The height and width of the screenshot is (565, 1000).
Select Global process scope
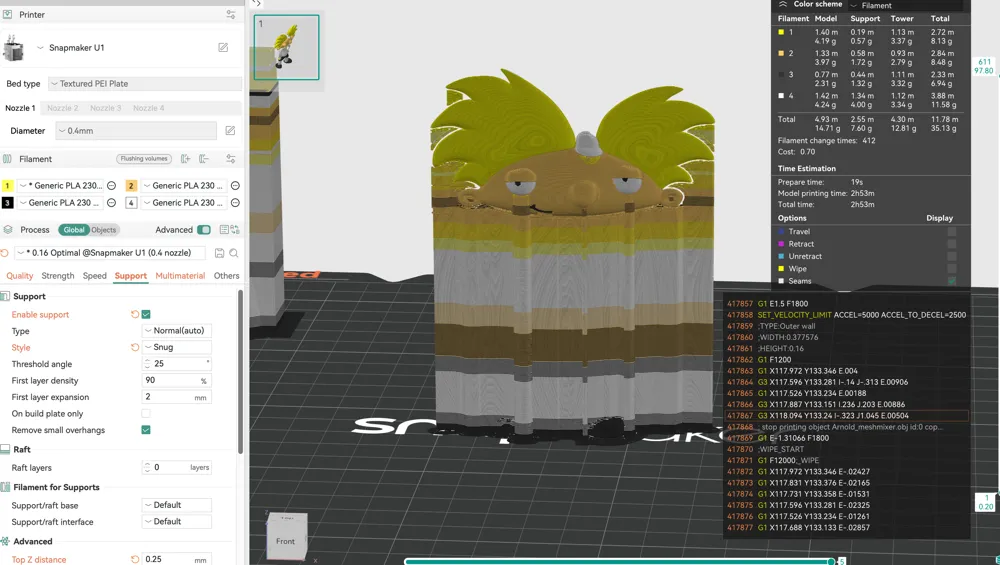[x=73, y=230]
